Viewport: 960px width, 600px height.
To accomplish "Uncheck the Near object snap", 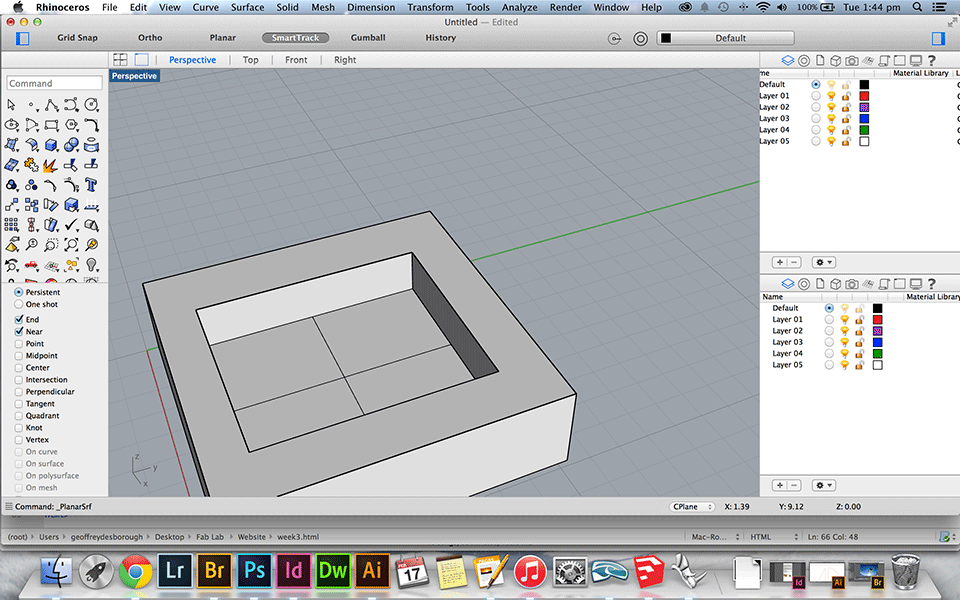I will (x=18, y=331).
